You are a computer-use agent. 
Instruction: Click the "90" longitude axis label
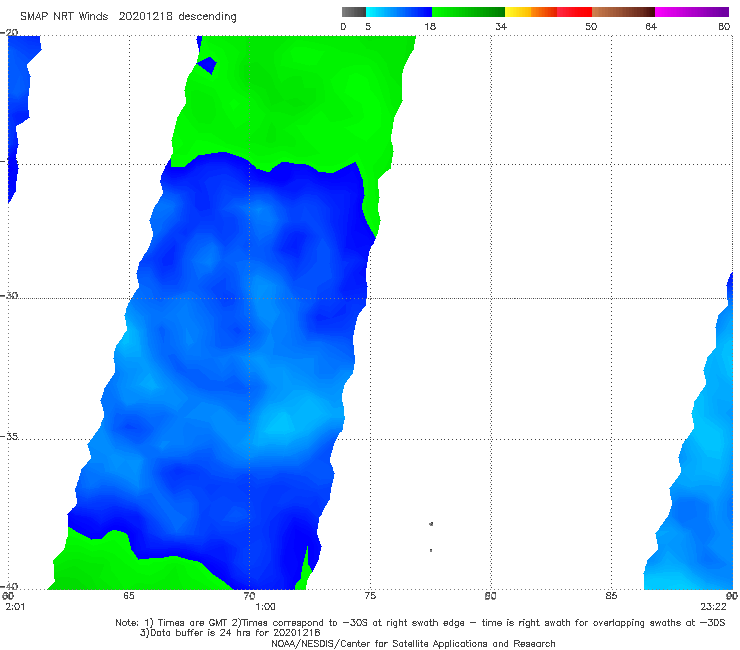point(732,596)
